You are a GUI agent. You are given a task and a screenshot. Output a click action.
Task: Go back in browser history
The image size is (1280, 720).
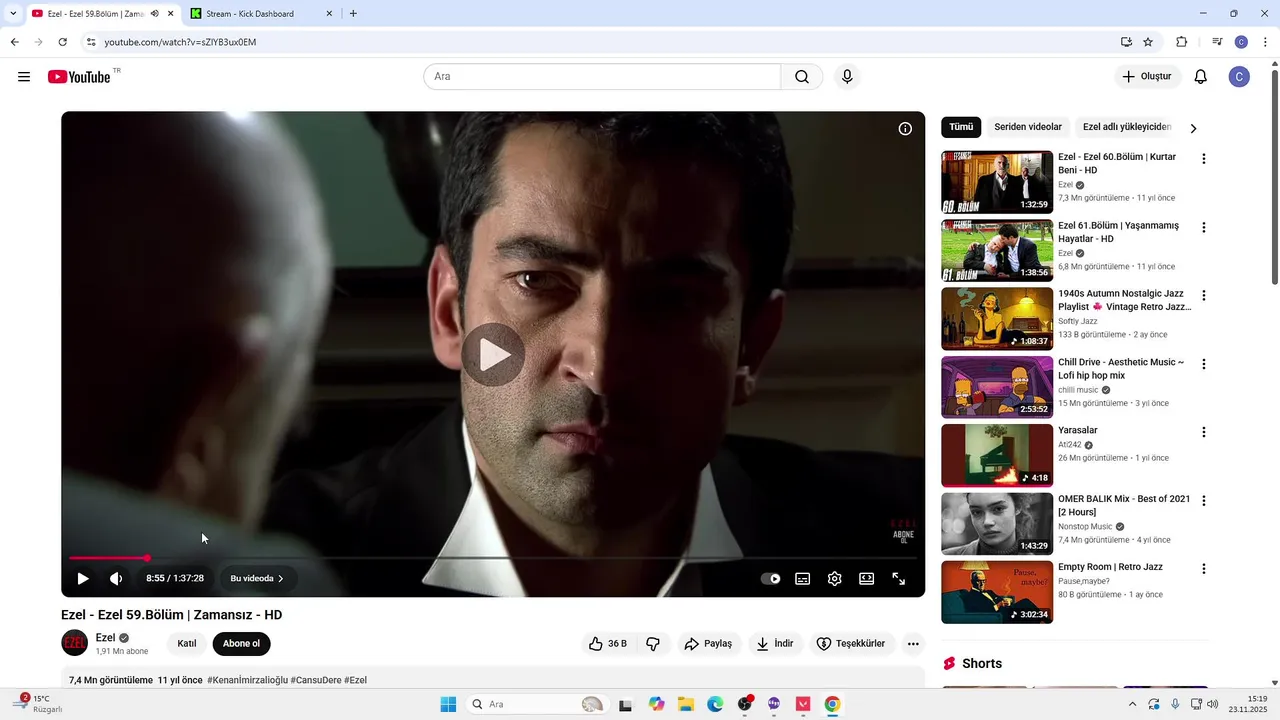14,42
